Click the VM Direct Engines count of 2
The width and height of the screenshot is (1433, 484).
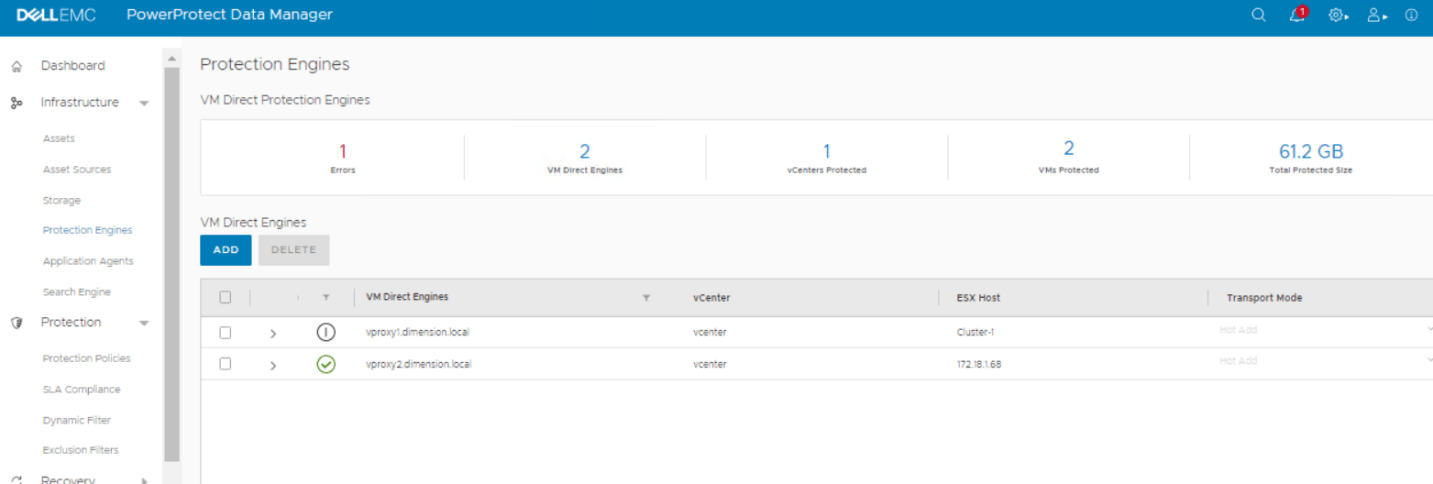click(x=585, y=152)
